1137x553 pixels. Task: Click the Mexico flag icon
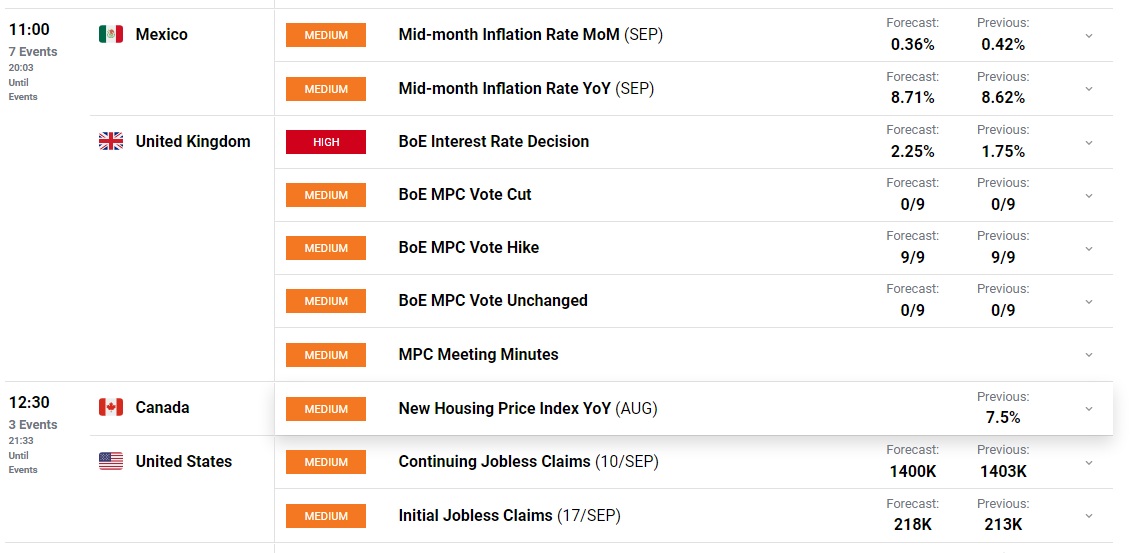point(110,35)
